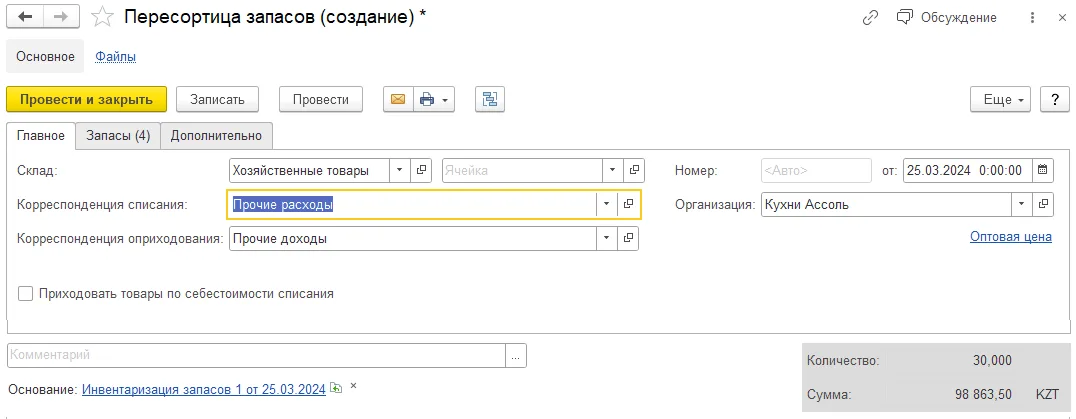Click the Ячейка input field
Viewport: 1076px width, 419px height.
tap(522, 171)
